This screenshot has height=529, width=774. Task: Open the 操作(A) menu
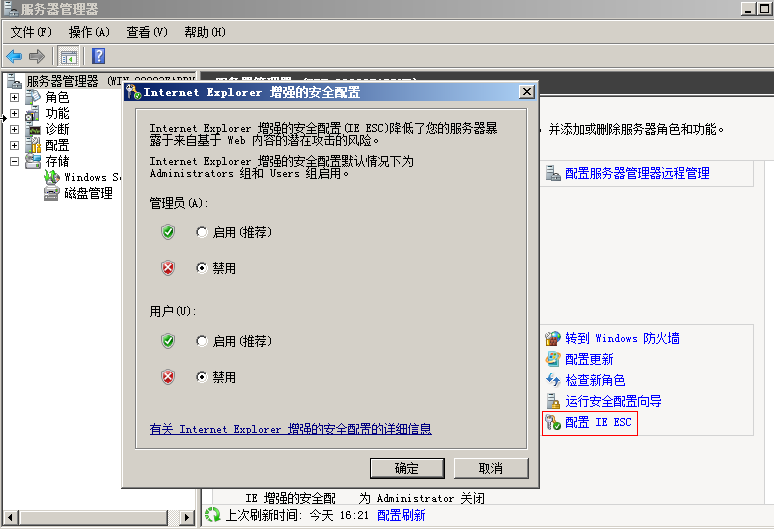click(x=89, y=32)
